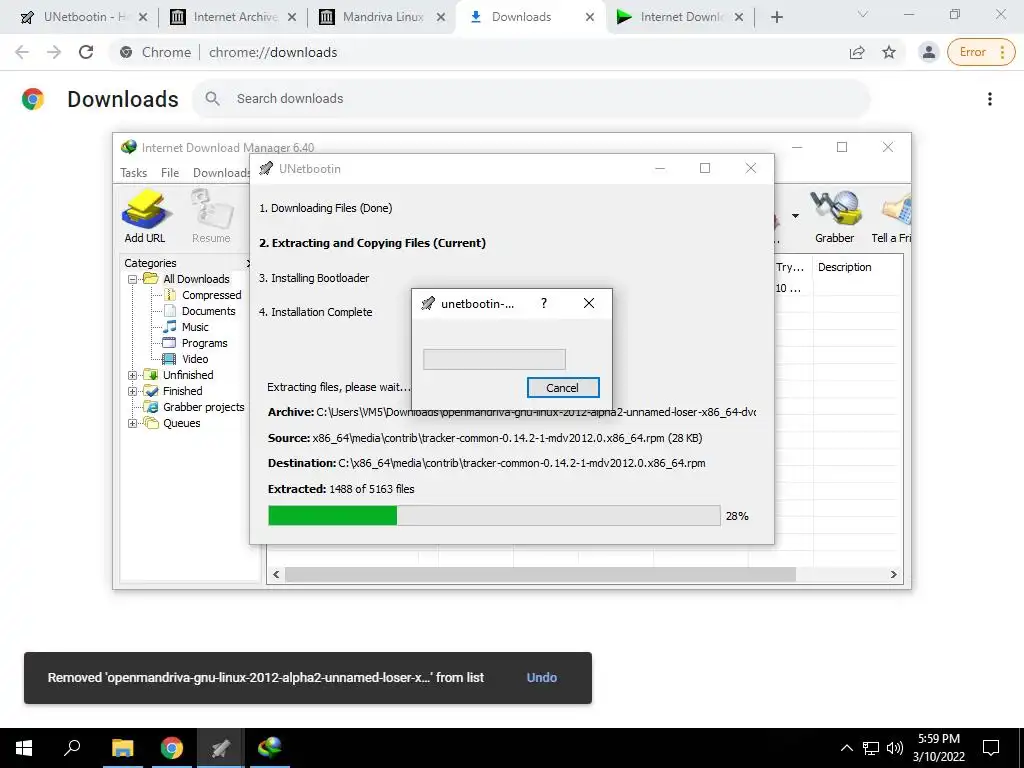Expand the Finished tree node
The image size is (1024, 768).
[133, 391]
